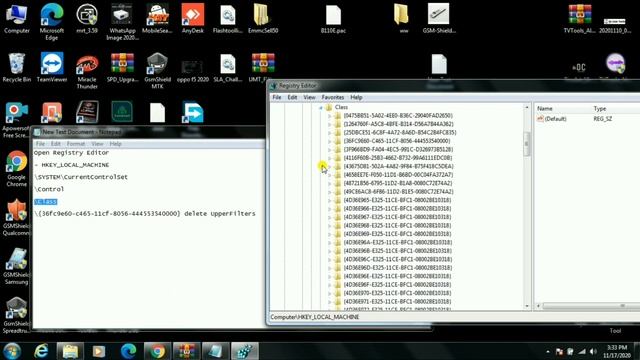Show hidden system tray icons
Viewport: 640px width, 360px height.
(x=548, y=351)
